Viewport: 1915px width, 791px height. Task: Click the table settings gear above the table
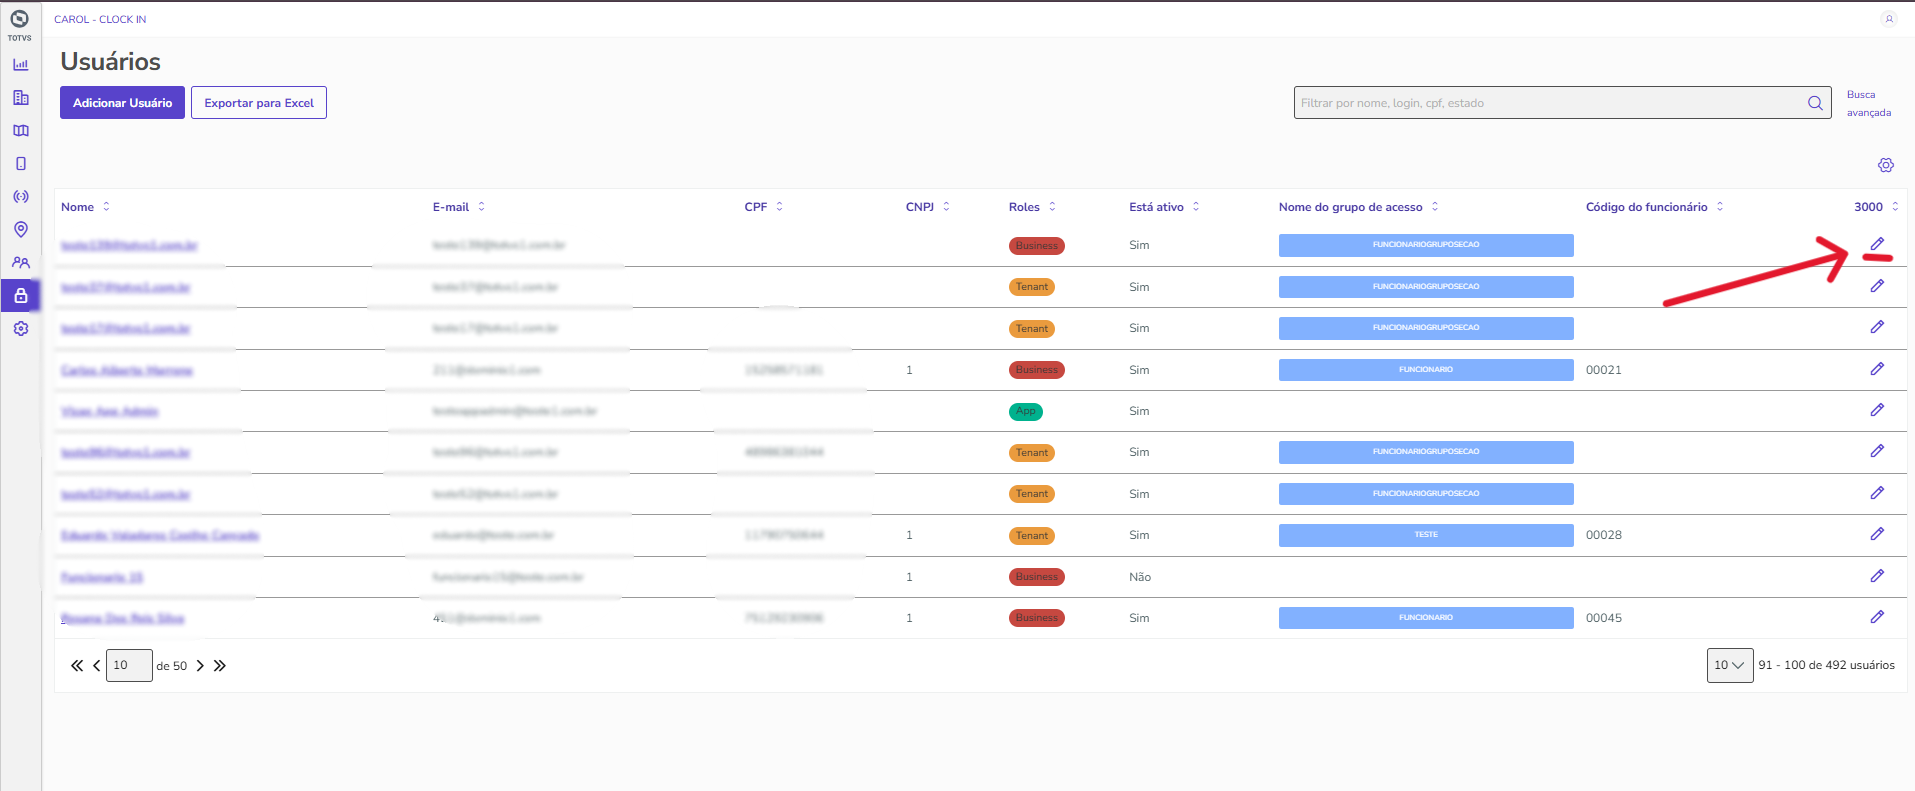[1885, 165]
